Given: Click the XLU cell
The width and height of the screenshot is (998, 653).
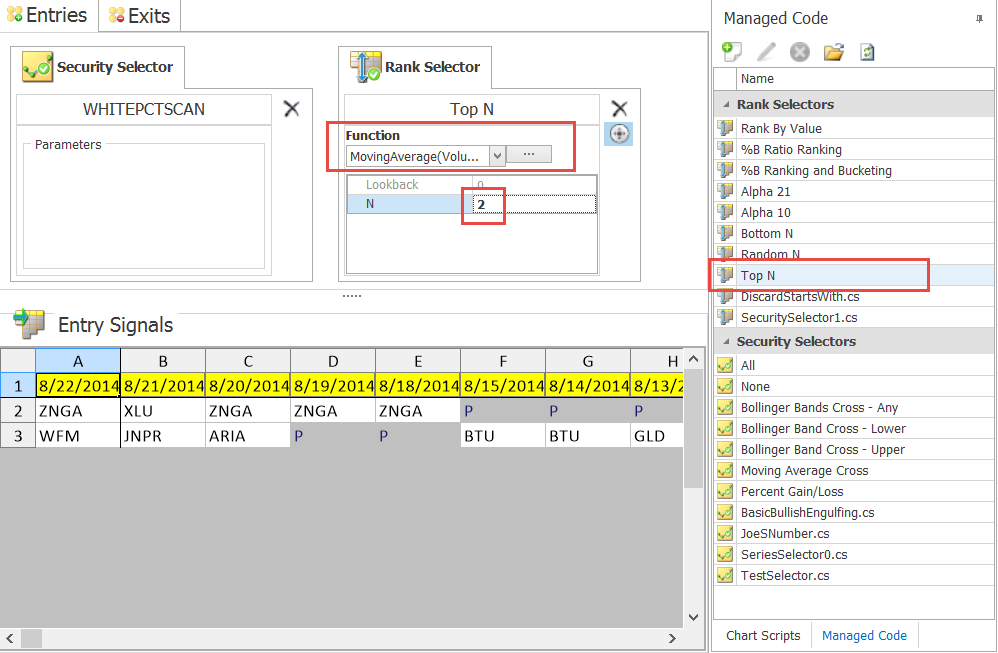Looking at the screenshot, I should point(163,411).
